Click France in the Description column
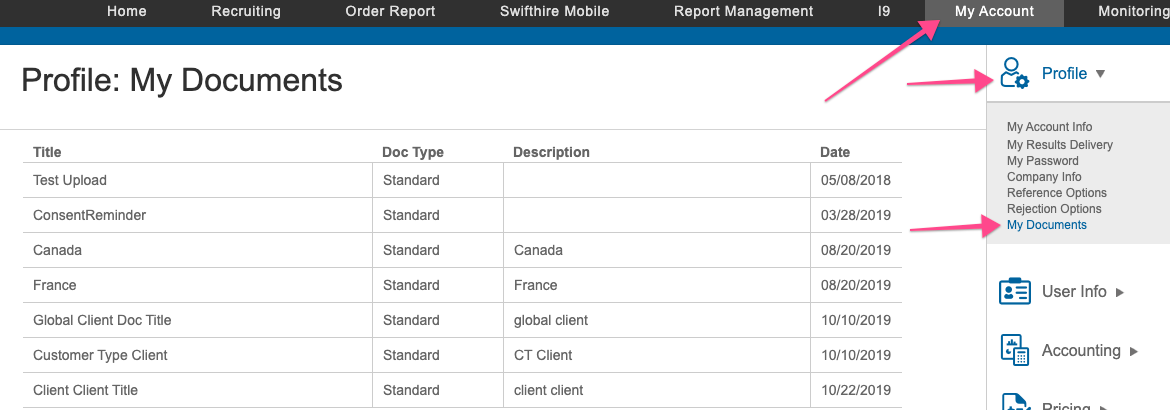Image resolution: width=1170 pixels, height=410 pixels. [x=536, y=285]
